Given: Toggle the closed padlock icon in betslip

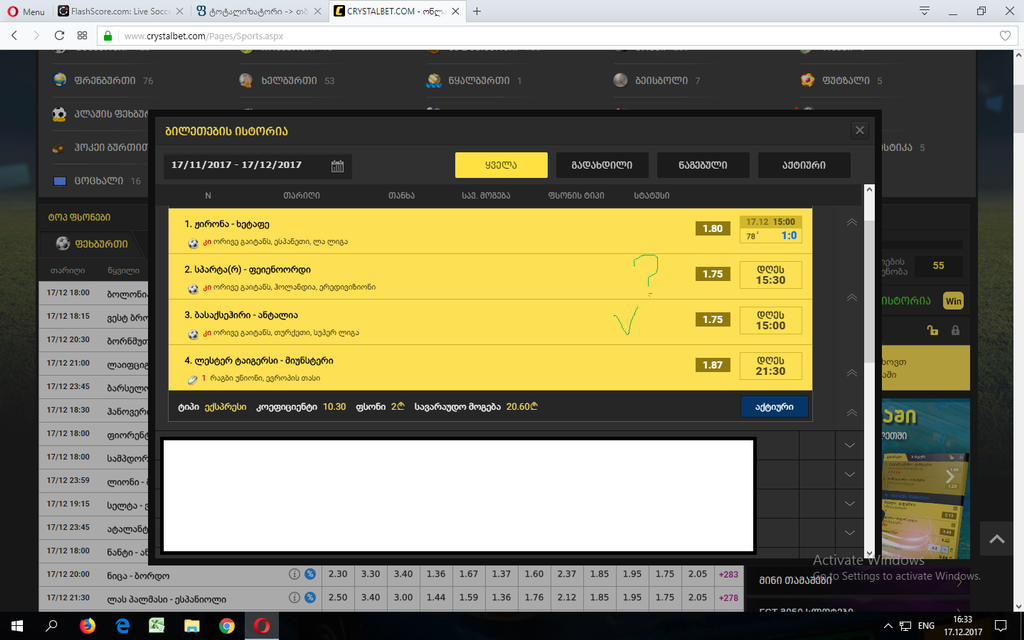Looking at the screenshot, I should pos(955,330).
